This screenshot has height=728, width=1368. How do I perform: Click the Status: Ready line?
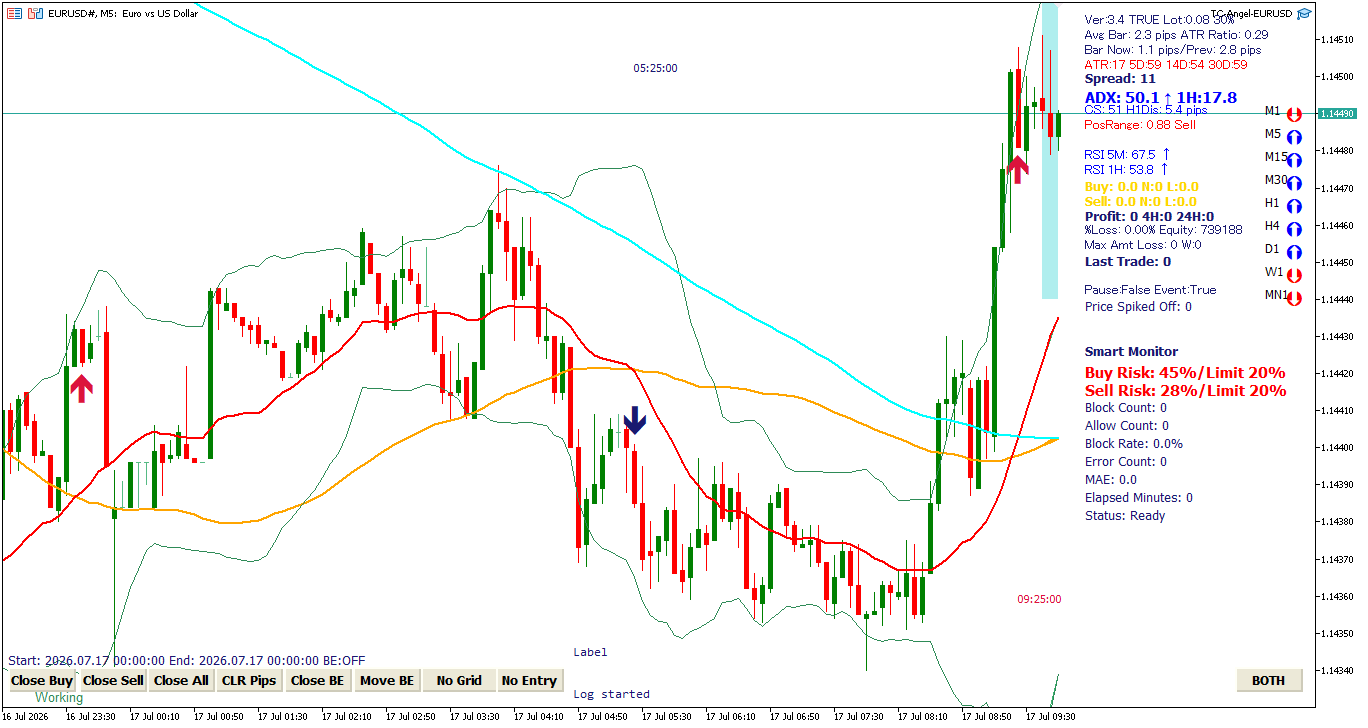click(x=1125, y=516)
